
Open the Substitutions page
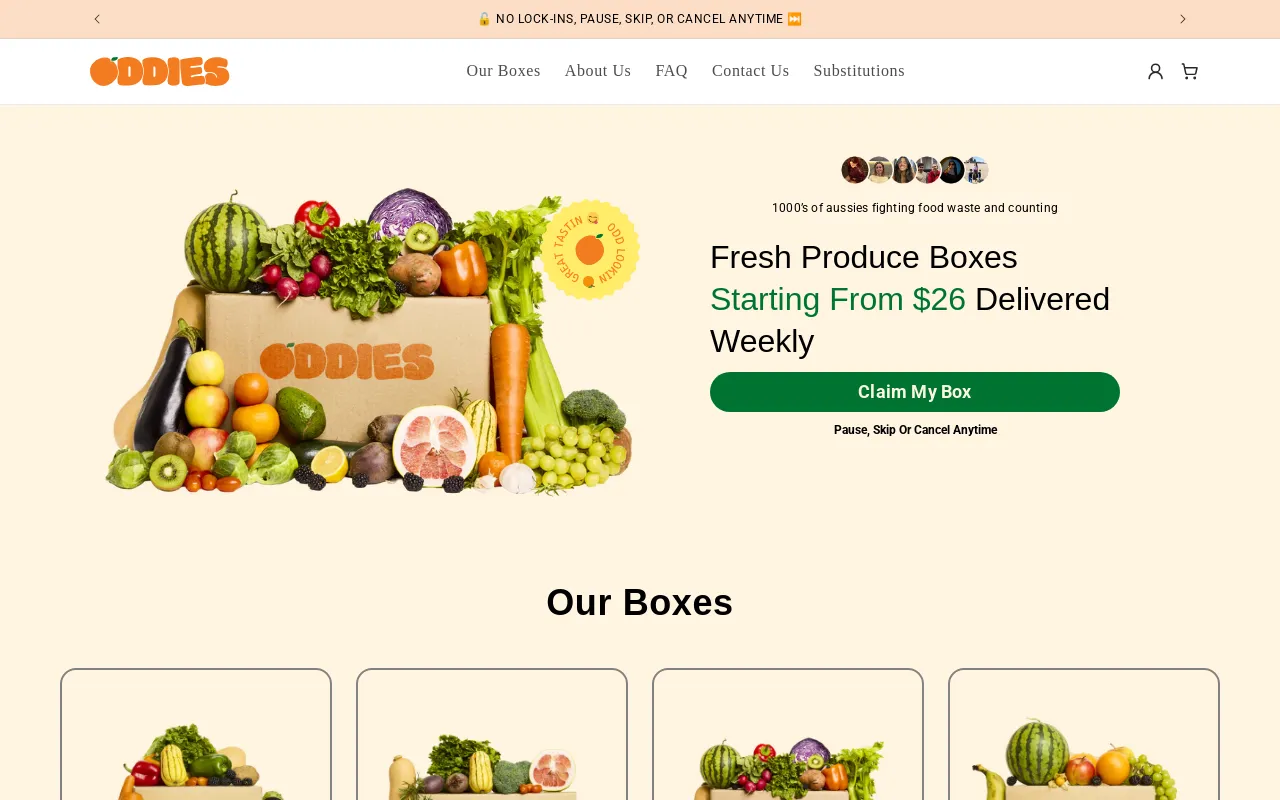859,71
